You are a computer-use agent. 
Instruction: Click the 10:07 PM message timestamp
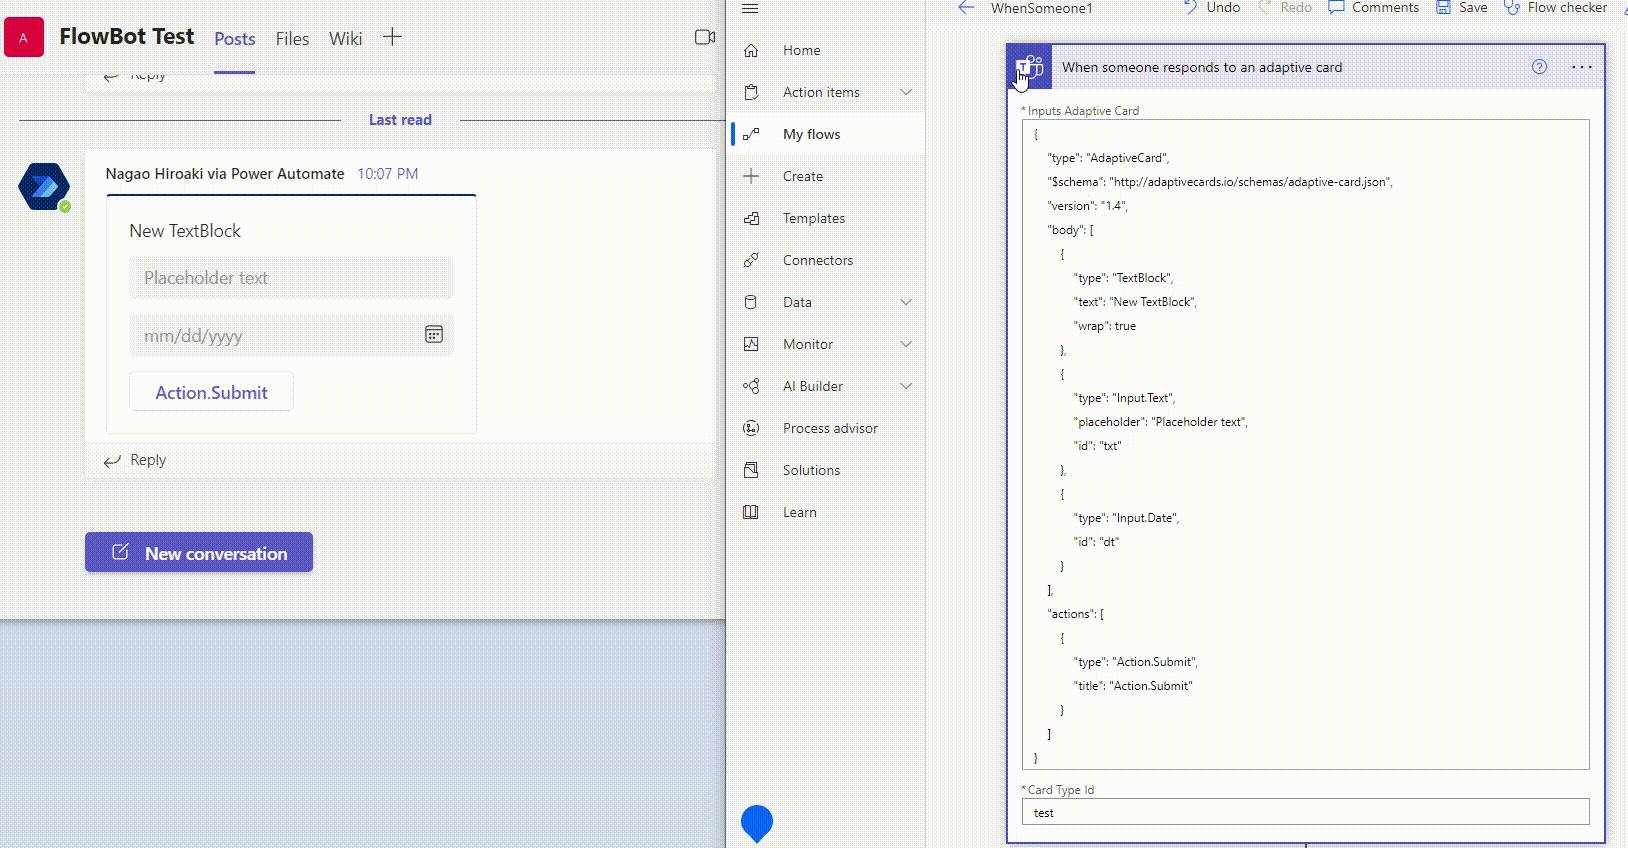388,174
